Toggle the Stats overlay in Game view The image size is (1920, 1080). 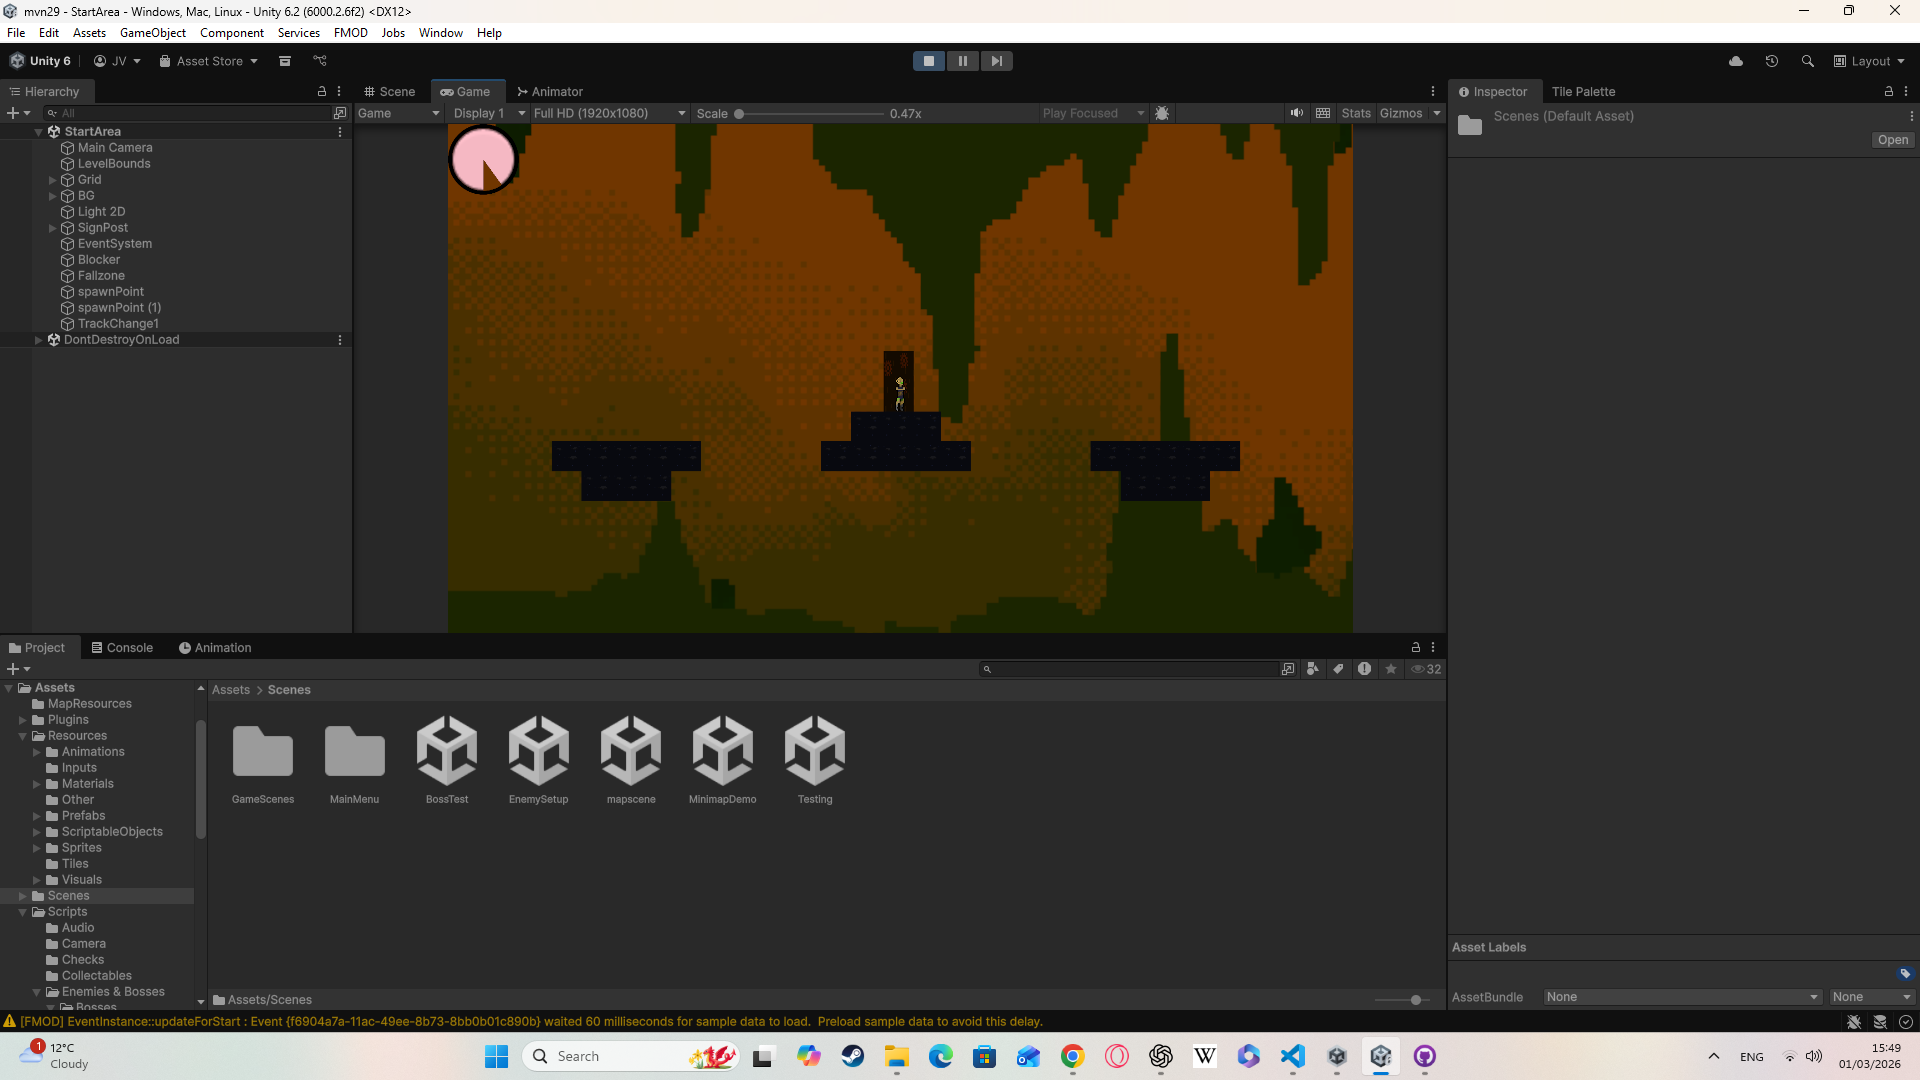pos(1356,113)
